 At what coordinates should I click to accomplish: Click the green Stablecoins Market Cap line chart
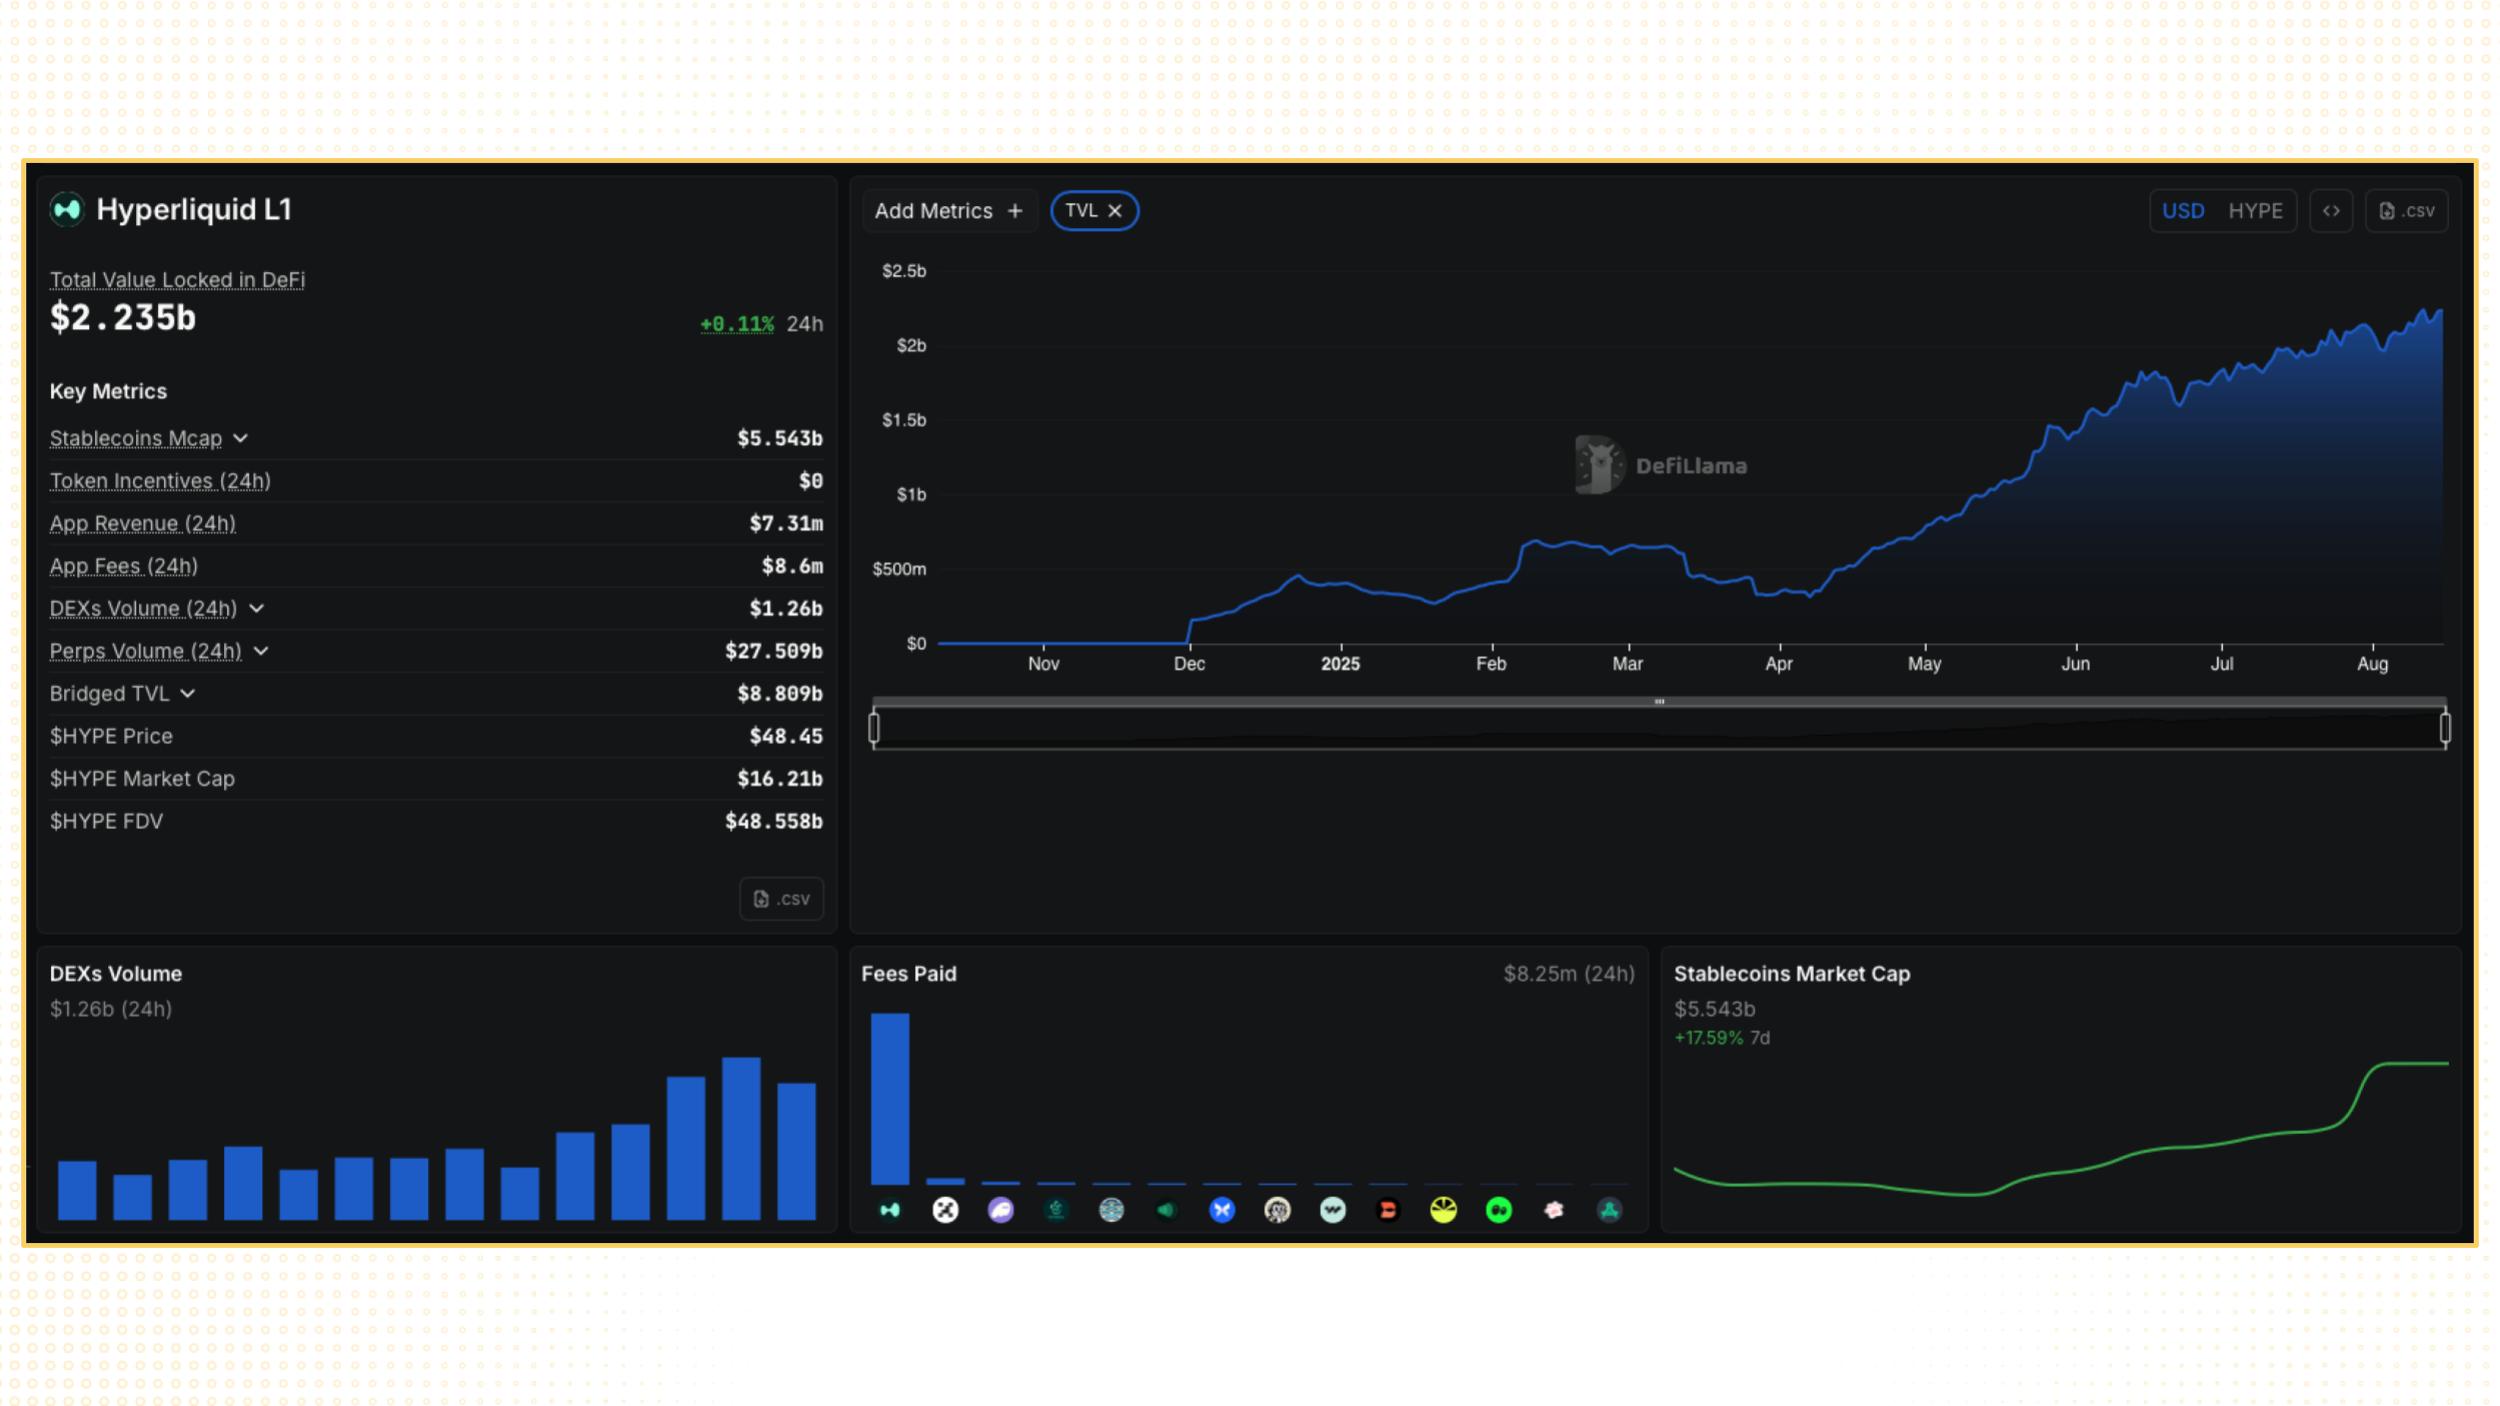2061,1130
